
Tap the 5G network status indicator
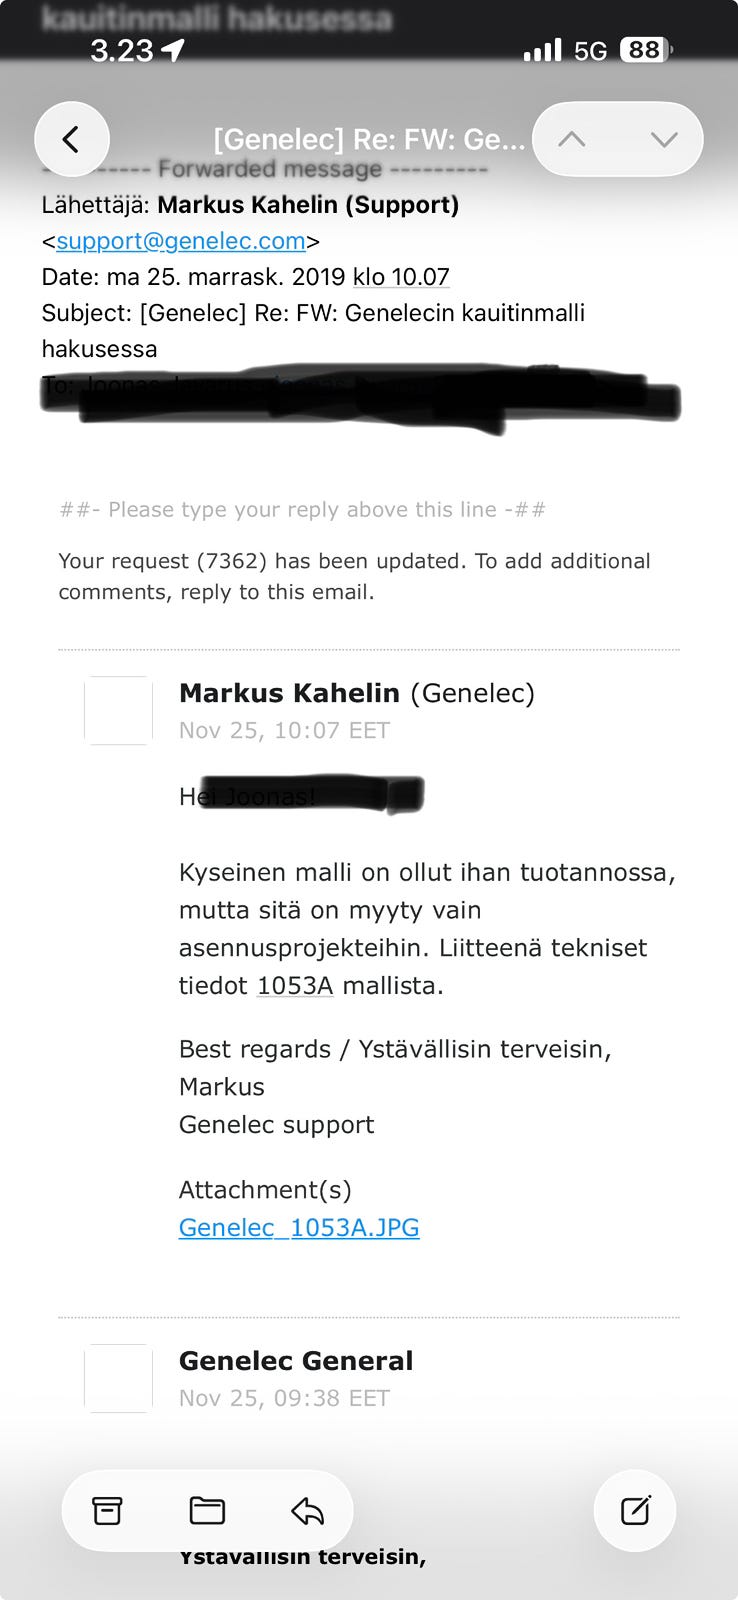590,50
